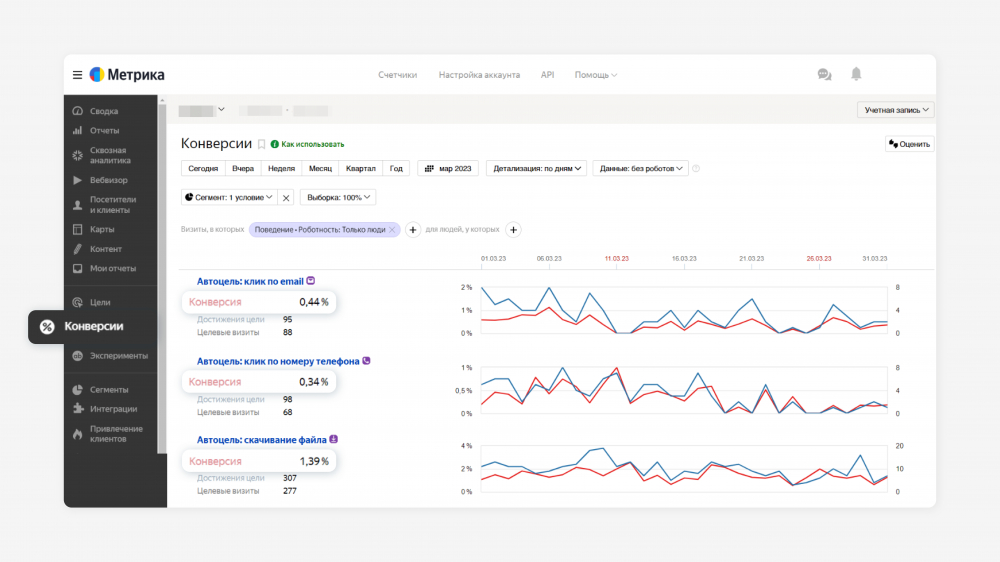Remove the segment with the X button
Image resolution: width=1000 pixels, height=562 pixels.
click(285, 198)
